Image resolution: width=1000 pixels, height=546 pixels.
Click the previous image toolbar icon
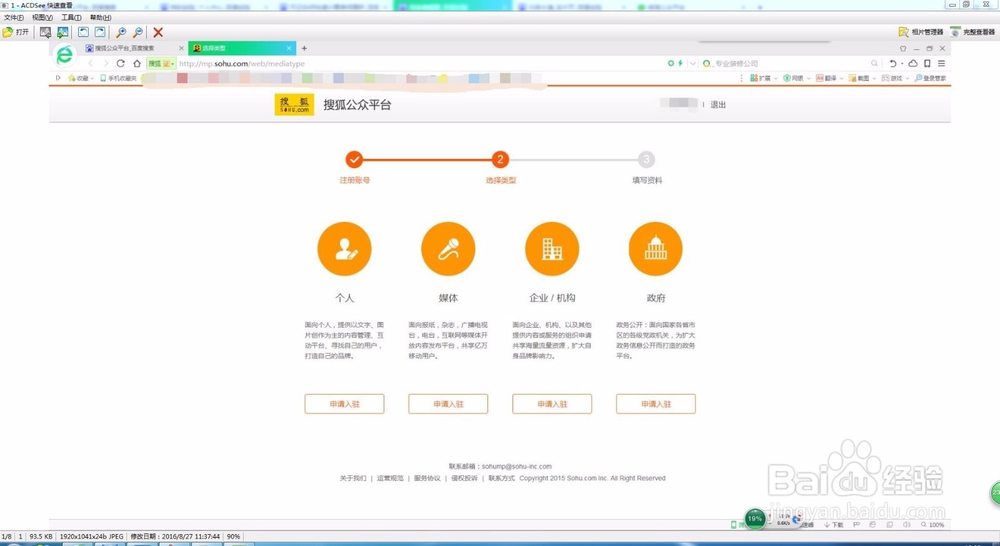point(45,32)
